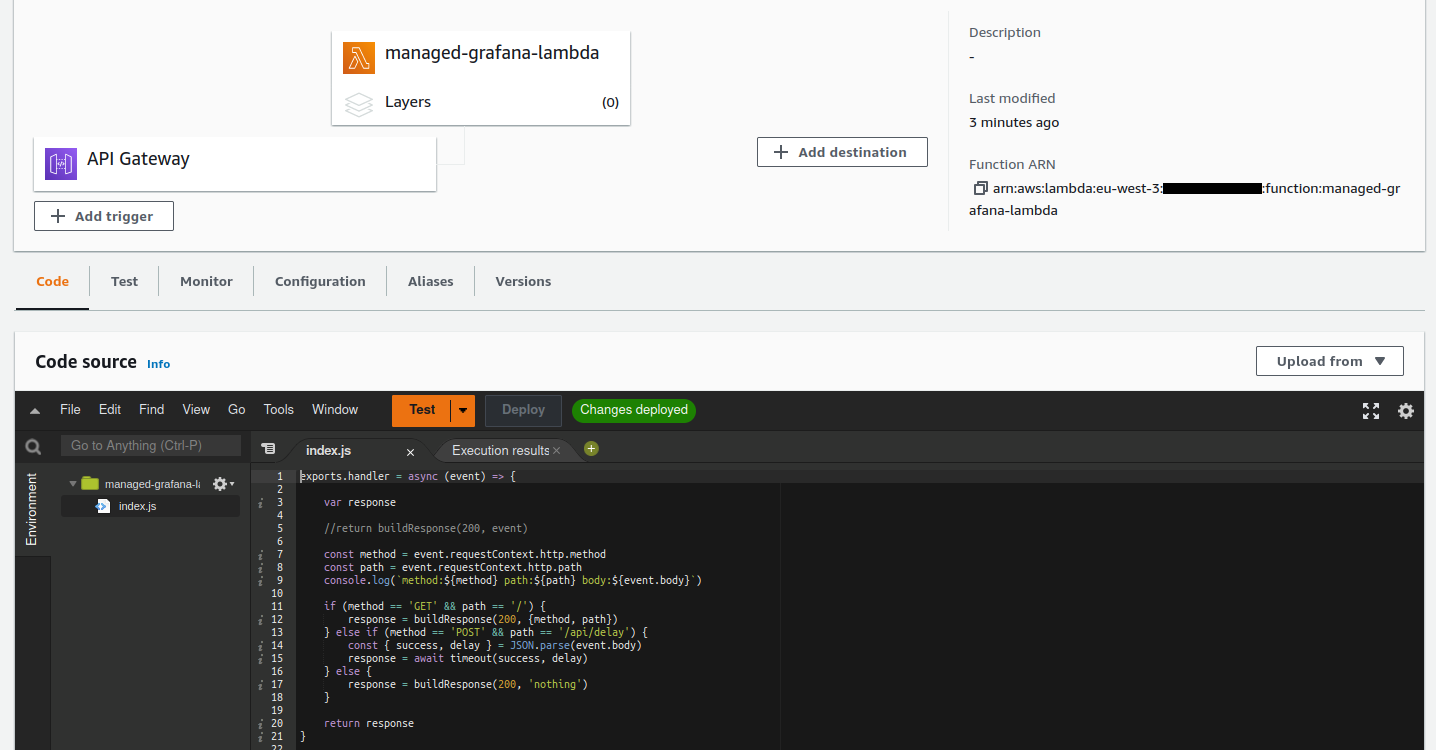Viewport: 1436px width, 750px height.
Task: Click the managed-grafana-la folder icon
Action: click(90, 484)
